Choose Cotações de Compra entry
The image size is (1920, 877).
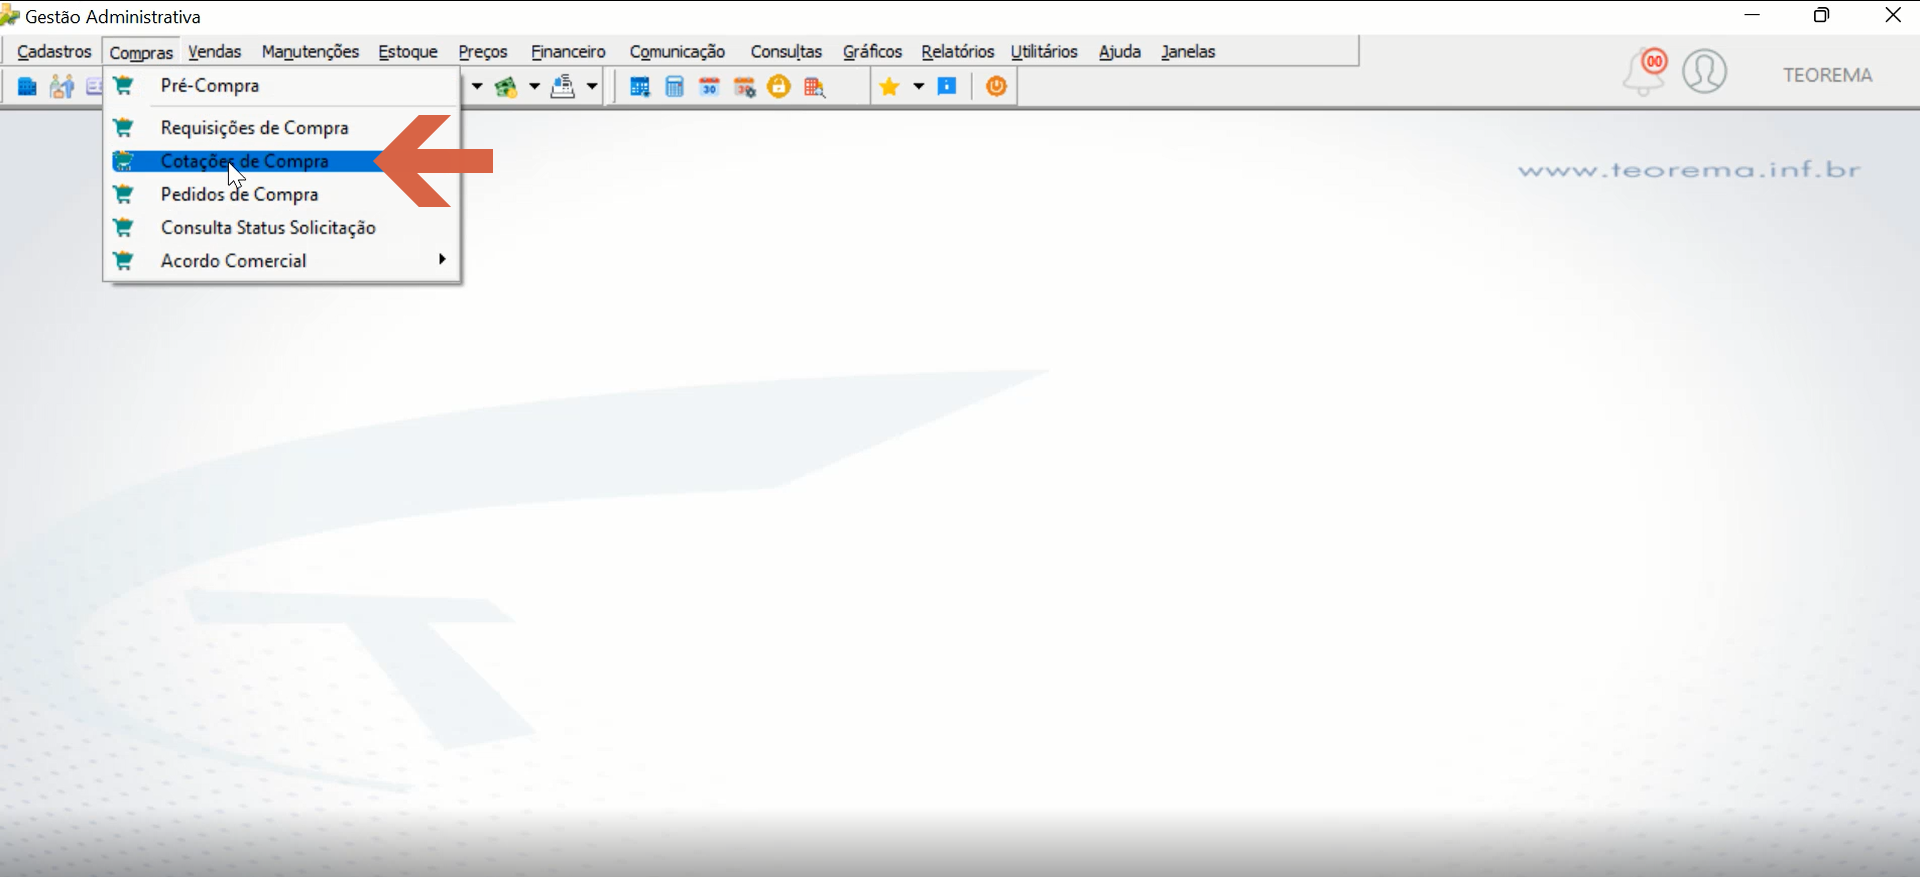click(282, 161)
